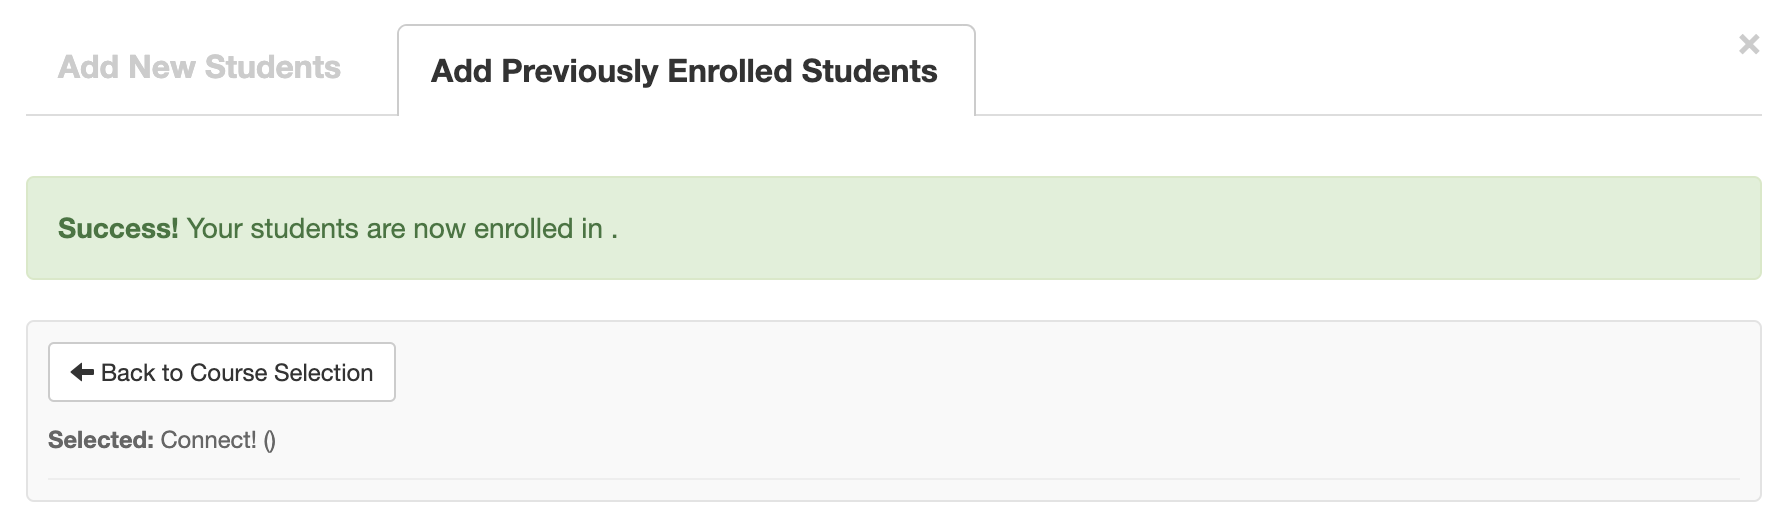Click the word "Students" in the active tab
The image size is (1780, 516).
869,71
